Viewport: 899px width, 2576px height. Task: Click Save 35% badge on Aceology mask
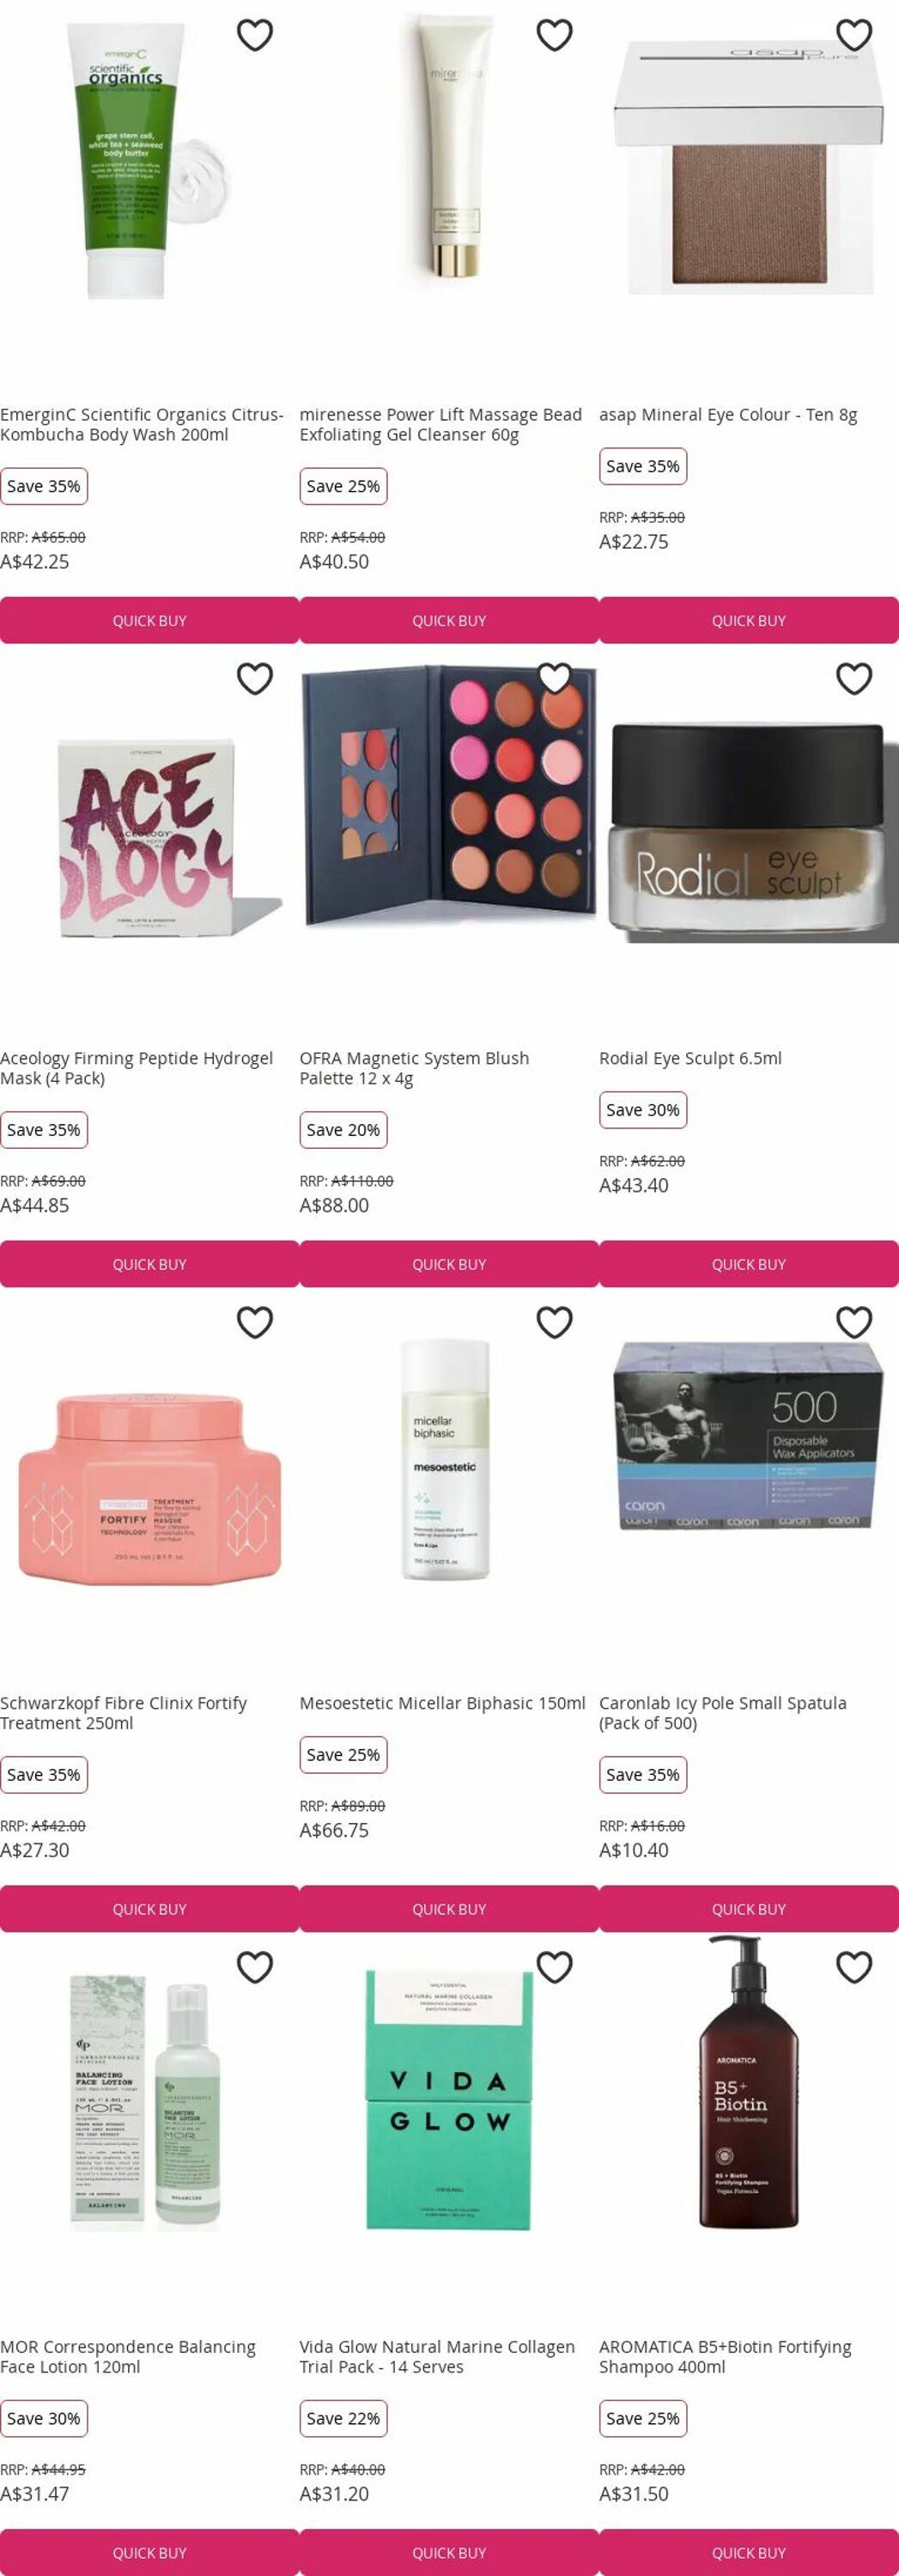[x=44, y=1130]
